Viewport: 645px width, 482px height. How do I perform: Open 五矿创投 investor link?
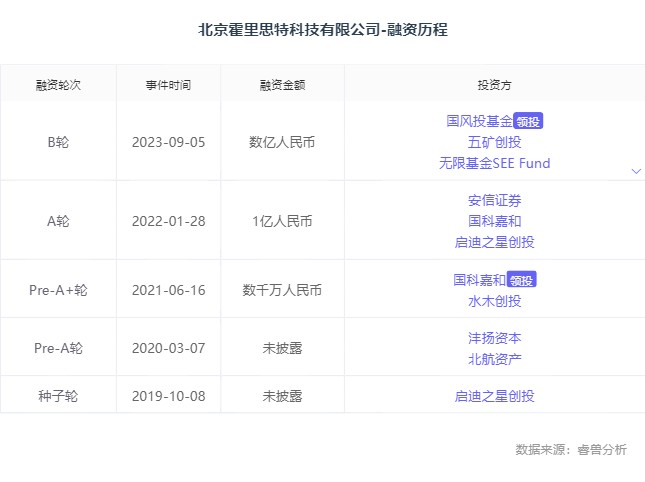[494, 142]
